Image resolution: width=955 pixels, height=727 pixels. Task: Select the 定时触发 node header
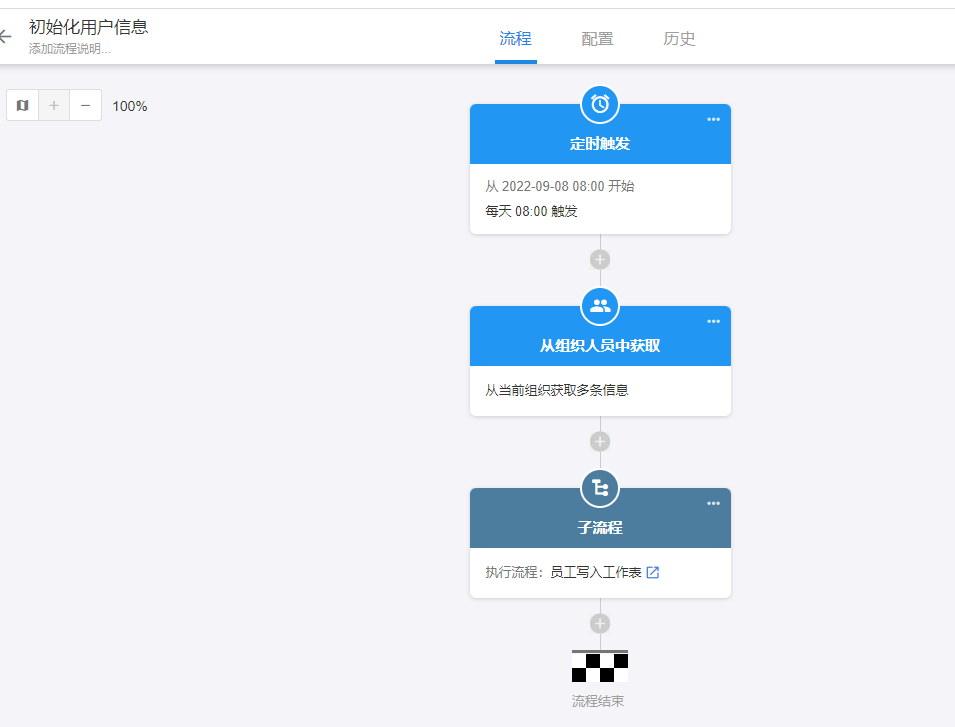600,134
